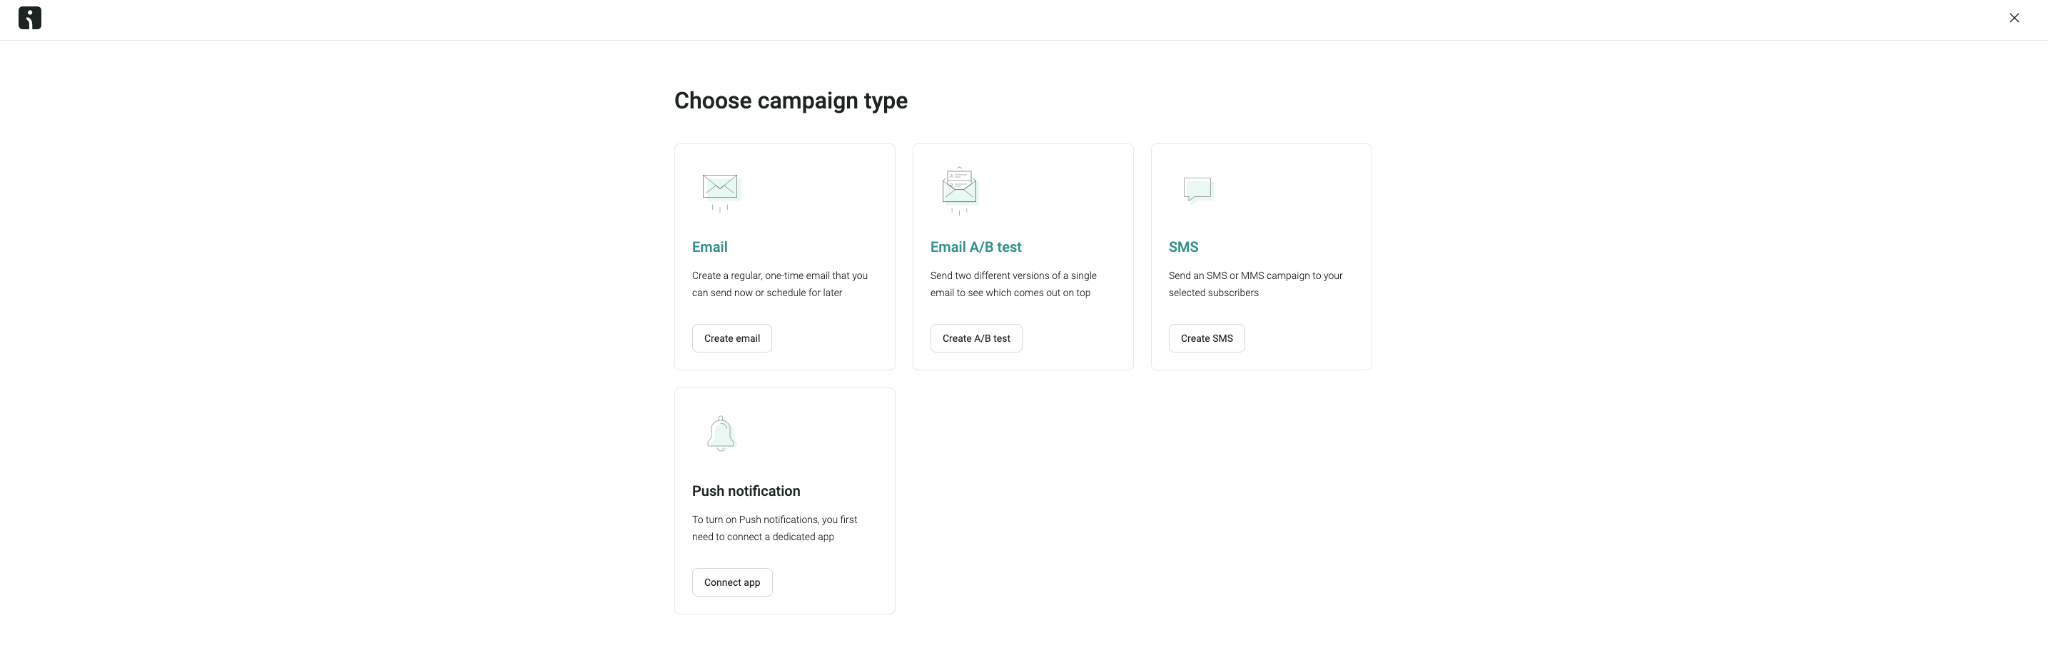Viewport: 2048px width, 669px height.
Task: Start a test with Create A/B test
Action: point(976,338)
